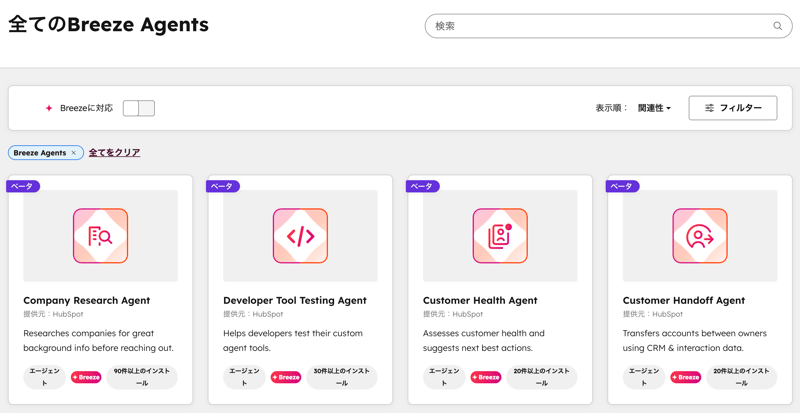Image resolution: width=800 pixels, height=413 pixels.
Task: Click the Developer Tool Testing Agent code icon
Action: [300, 236]
